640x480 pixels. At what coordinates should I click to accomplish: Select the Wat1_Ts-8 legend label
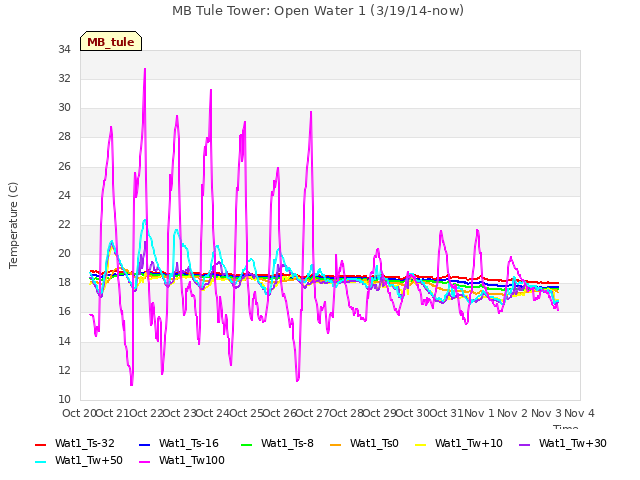287,444
